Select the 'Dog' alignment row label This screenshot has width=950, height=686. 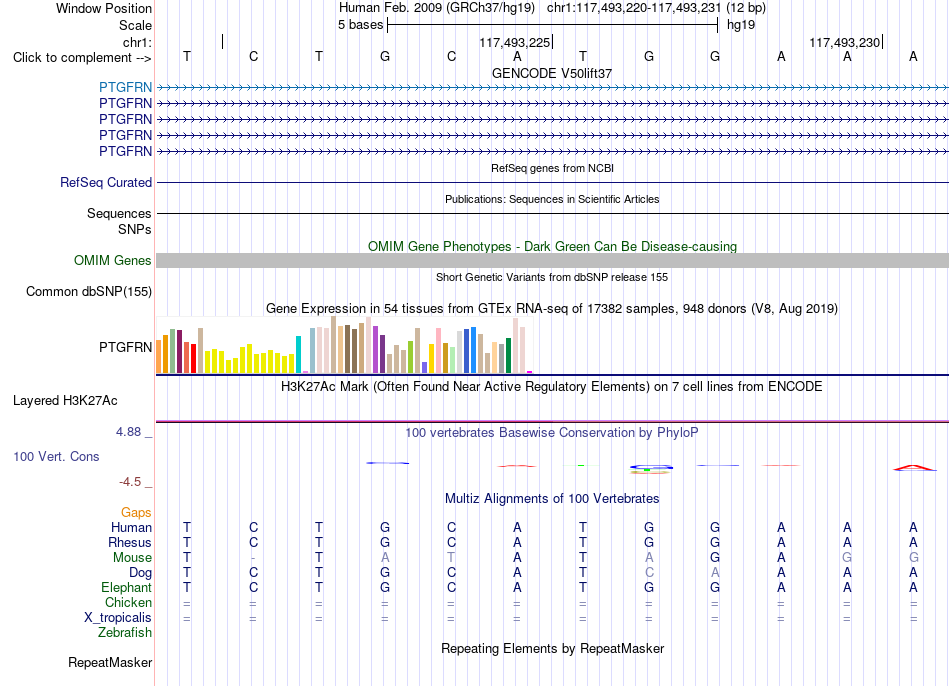[140, 573]
